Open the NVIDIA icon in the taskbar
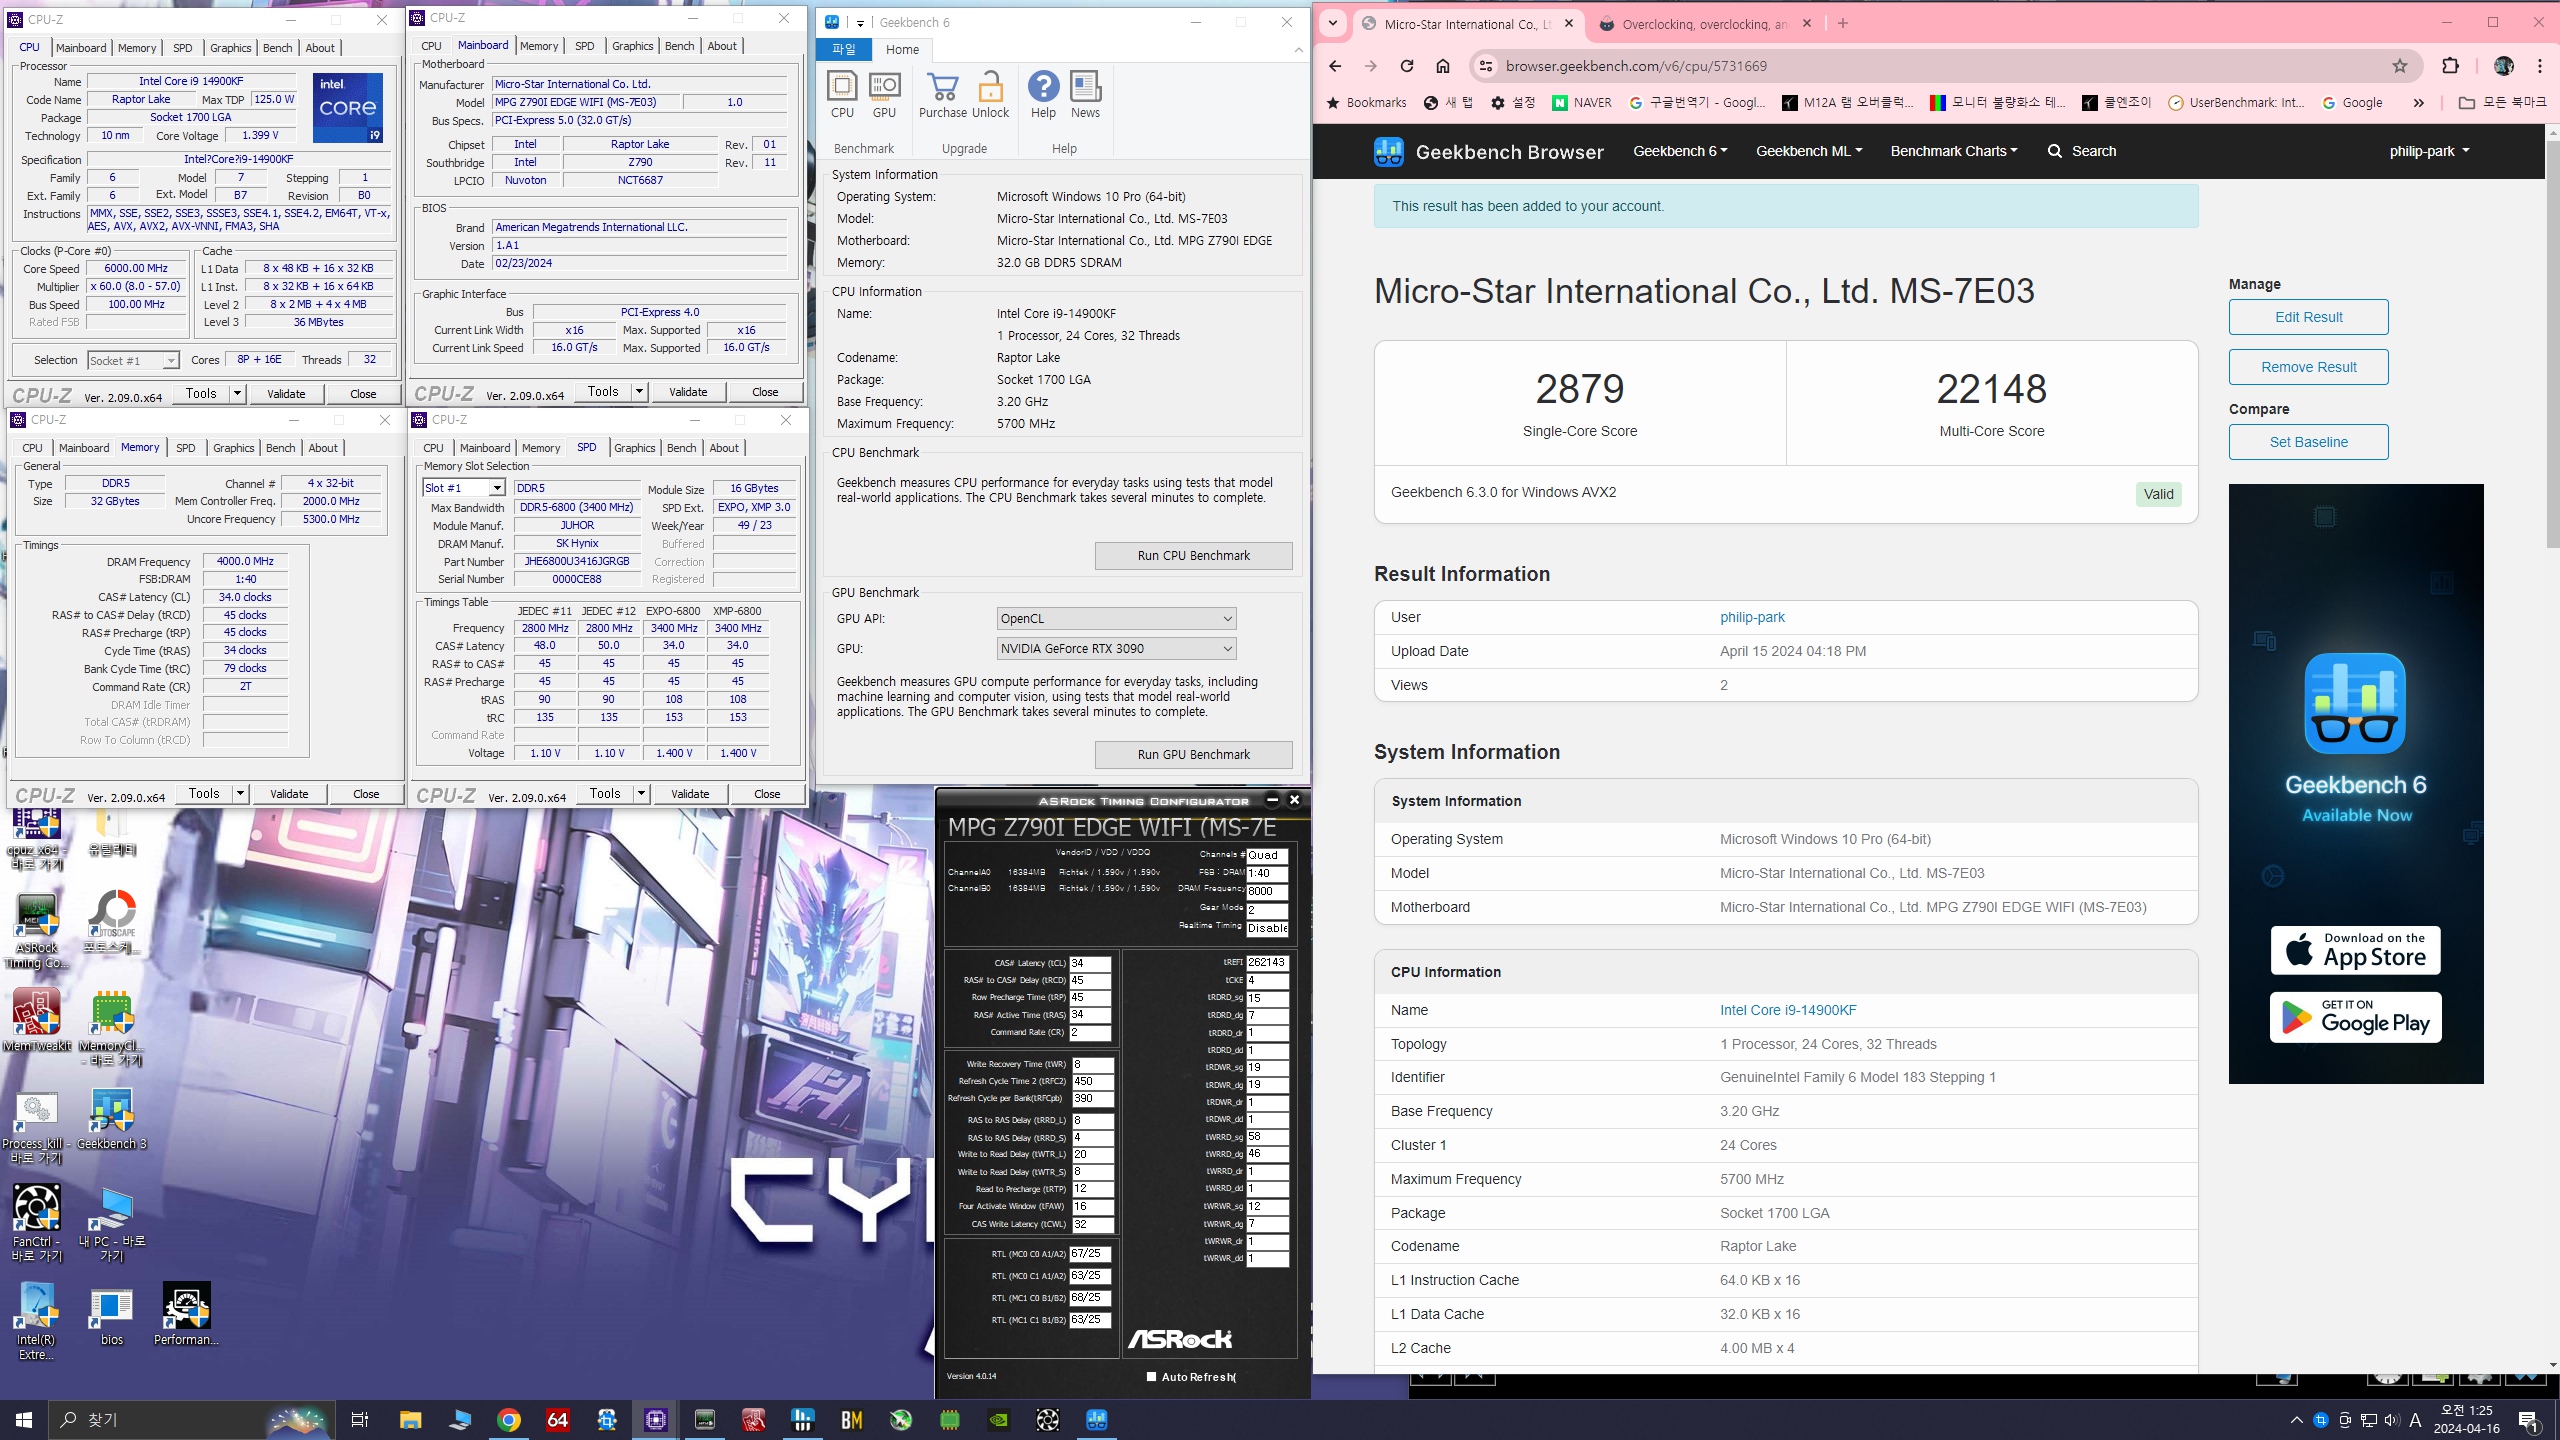Image resolution: width=2560 pixels, height=1440 pixels. tap(998, 1420)
